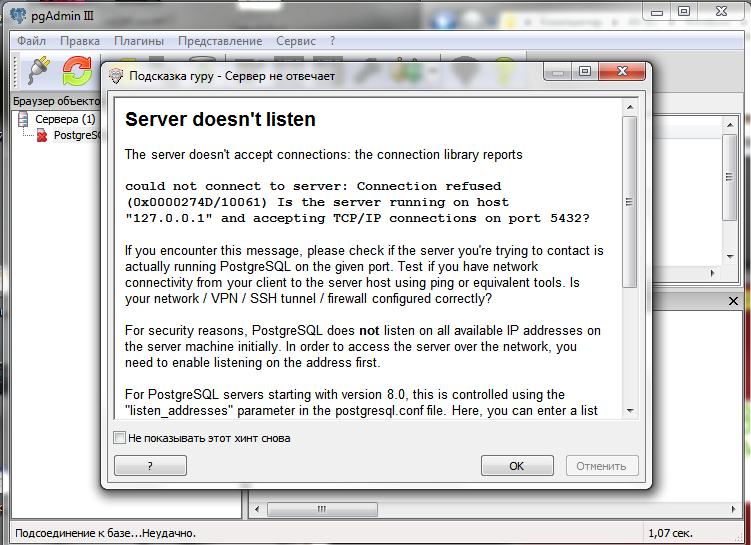Click the main window horizontal scrollbar
The height and width of the screenshot is (545, 751).
click(320, 509)
